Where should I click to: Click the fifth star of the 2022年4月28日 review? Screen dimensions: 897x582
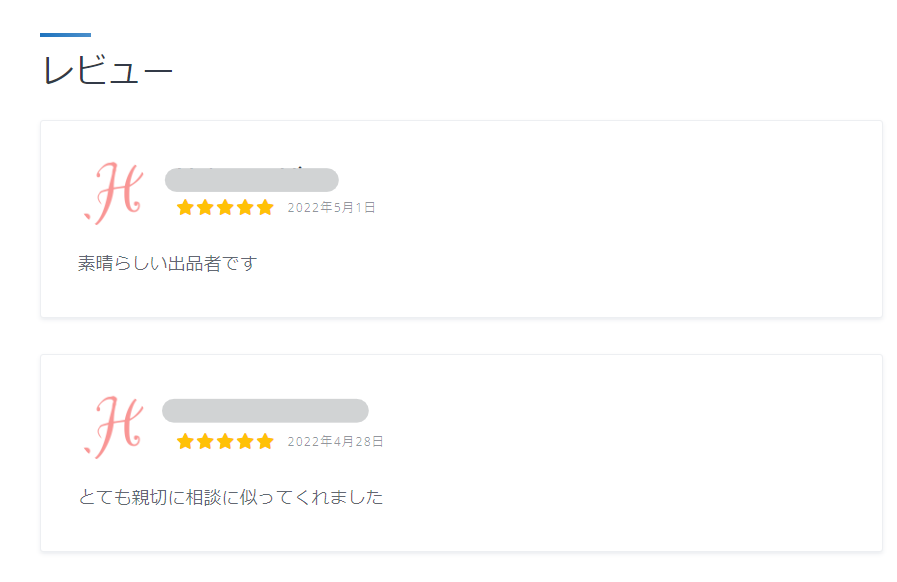point(265,442)
